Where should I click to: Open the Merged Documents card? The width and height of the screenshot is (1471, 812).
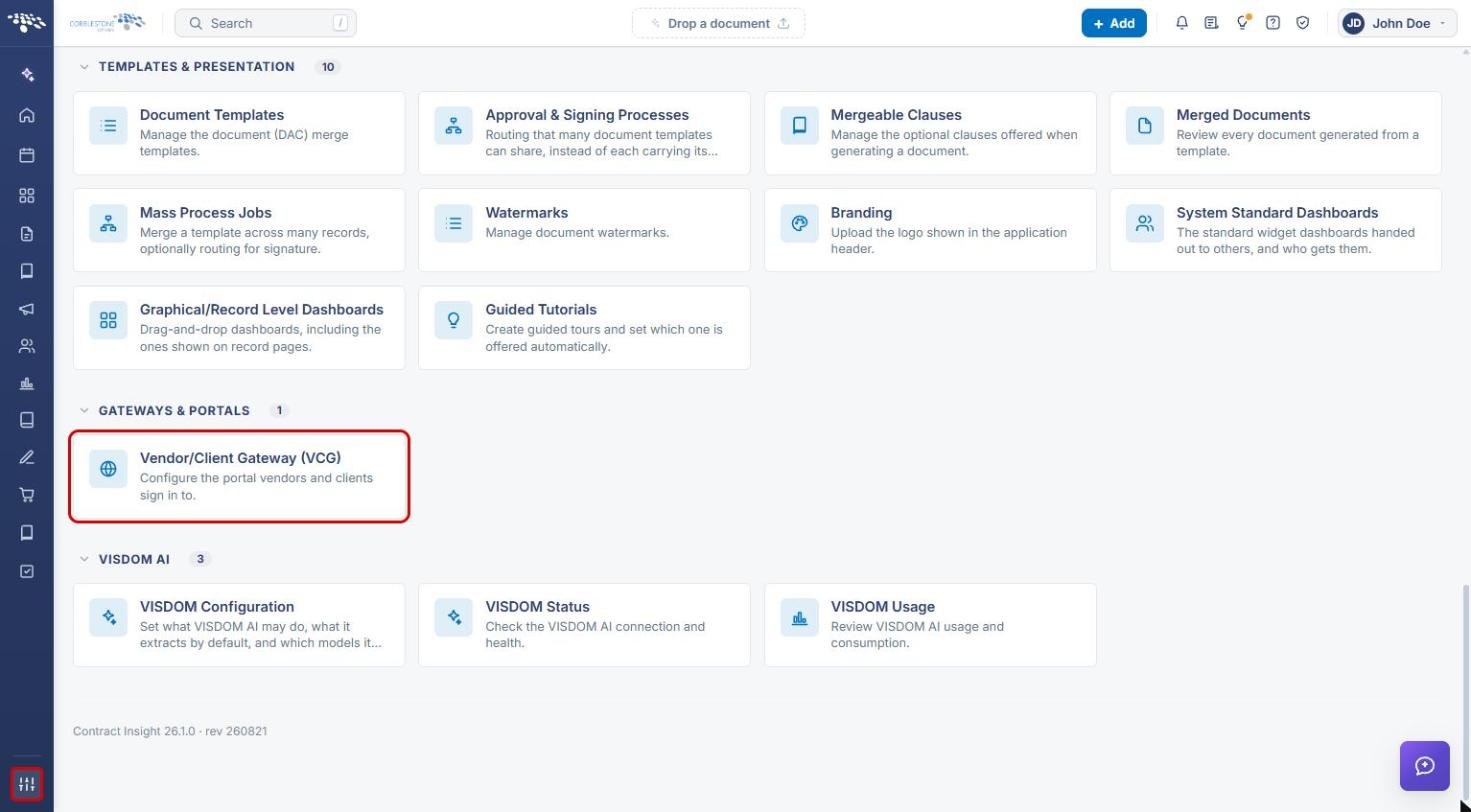[1275, 133]
